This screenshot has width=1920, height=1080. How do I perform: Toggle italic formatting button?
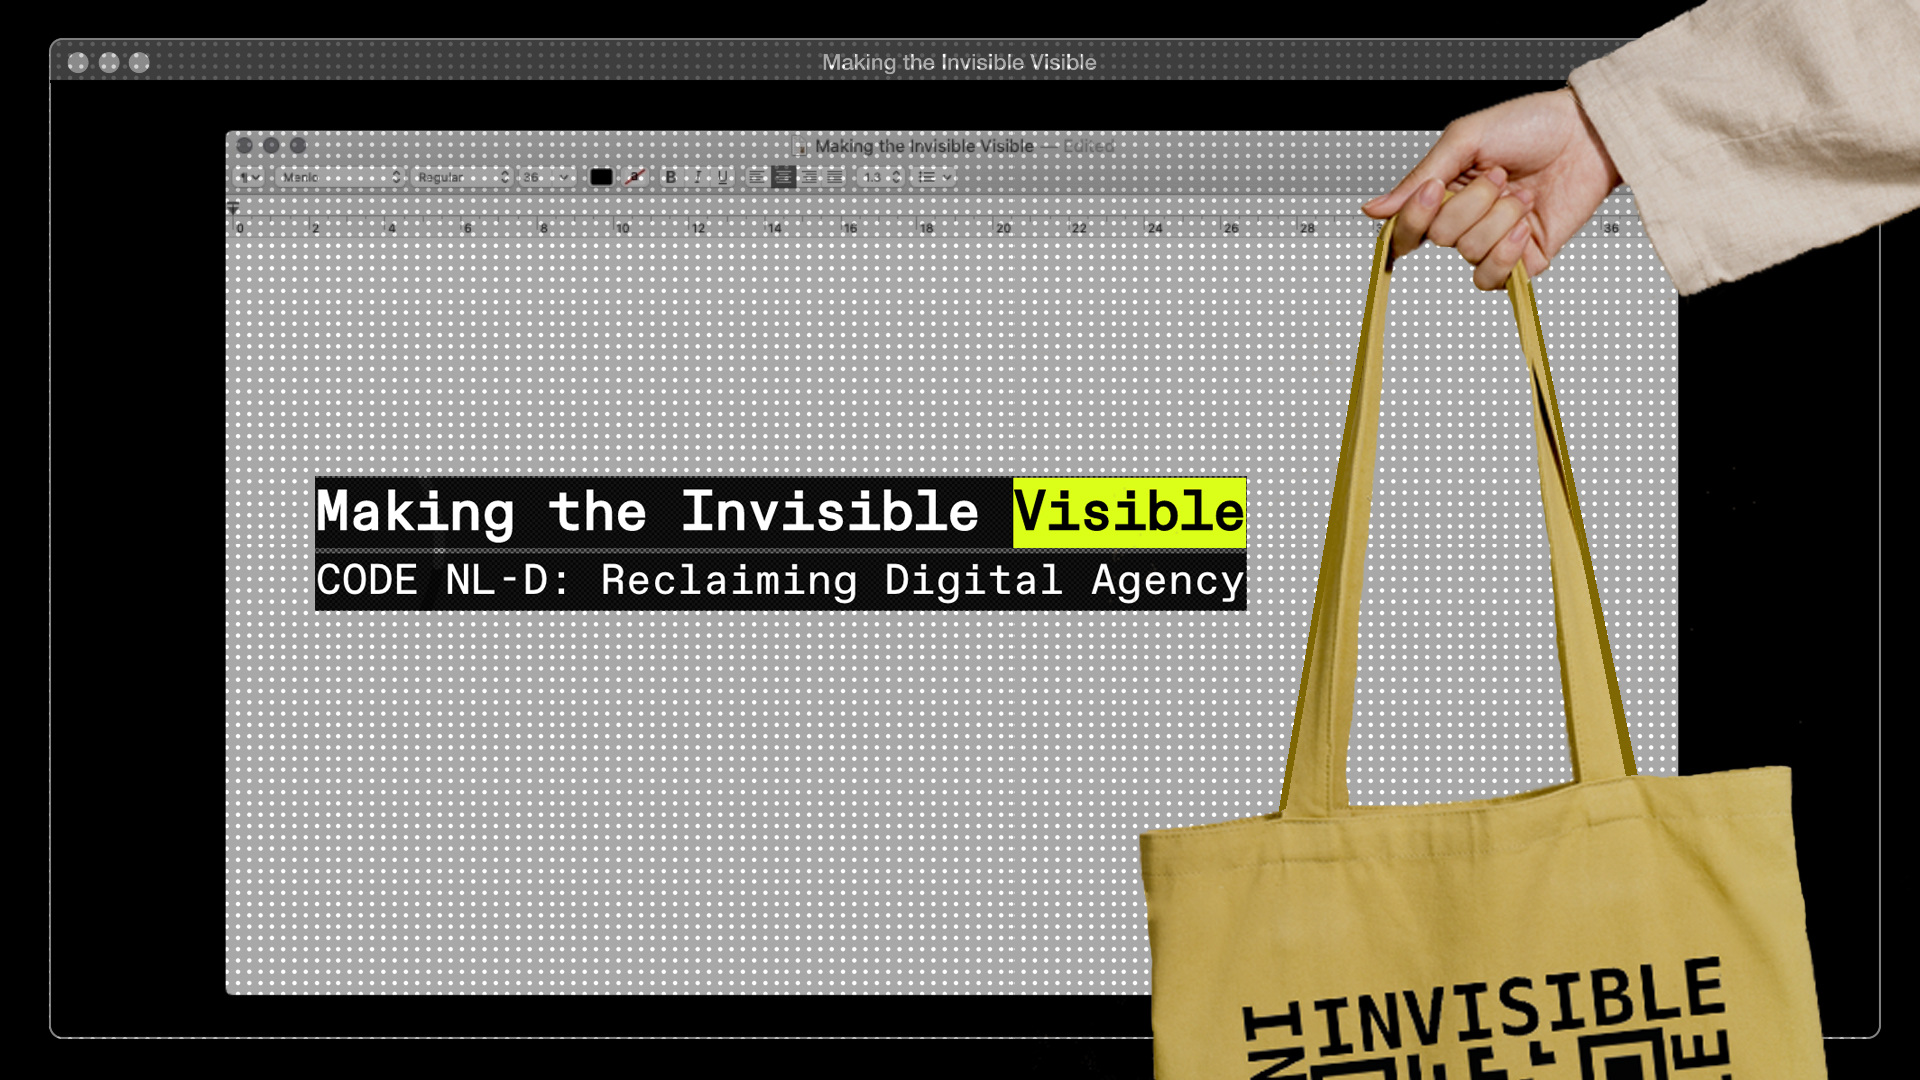(697, 177)
